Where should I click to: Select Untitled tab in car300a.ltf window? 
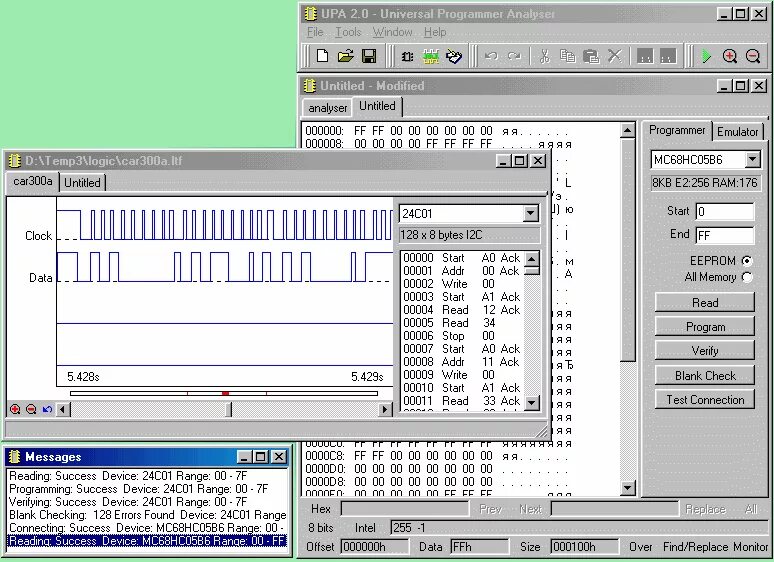click(82, 183)
